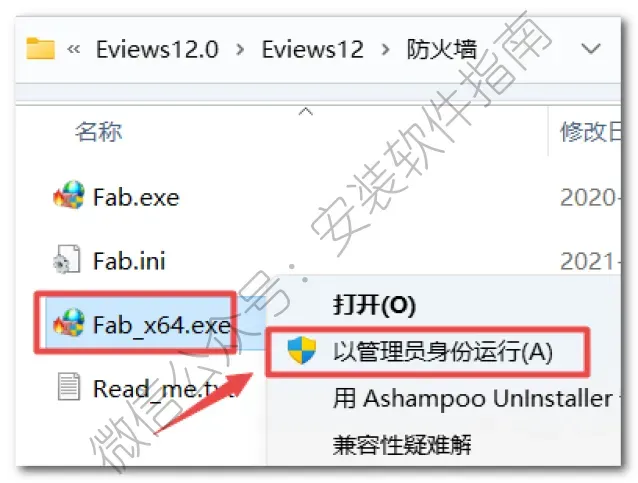
Task: Choose the Ashampoo UnInstaller menu option
Action: (476, 398)
